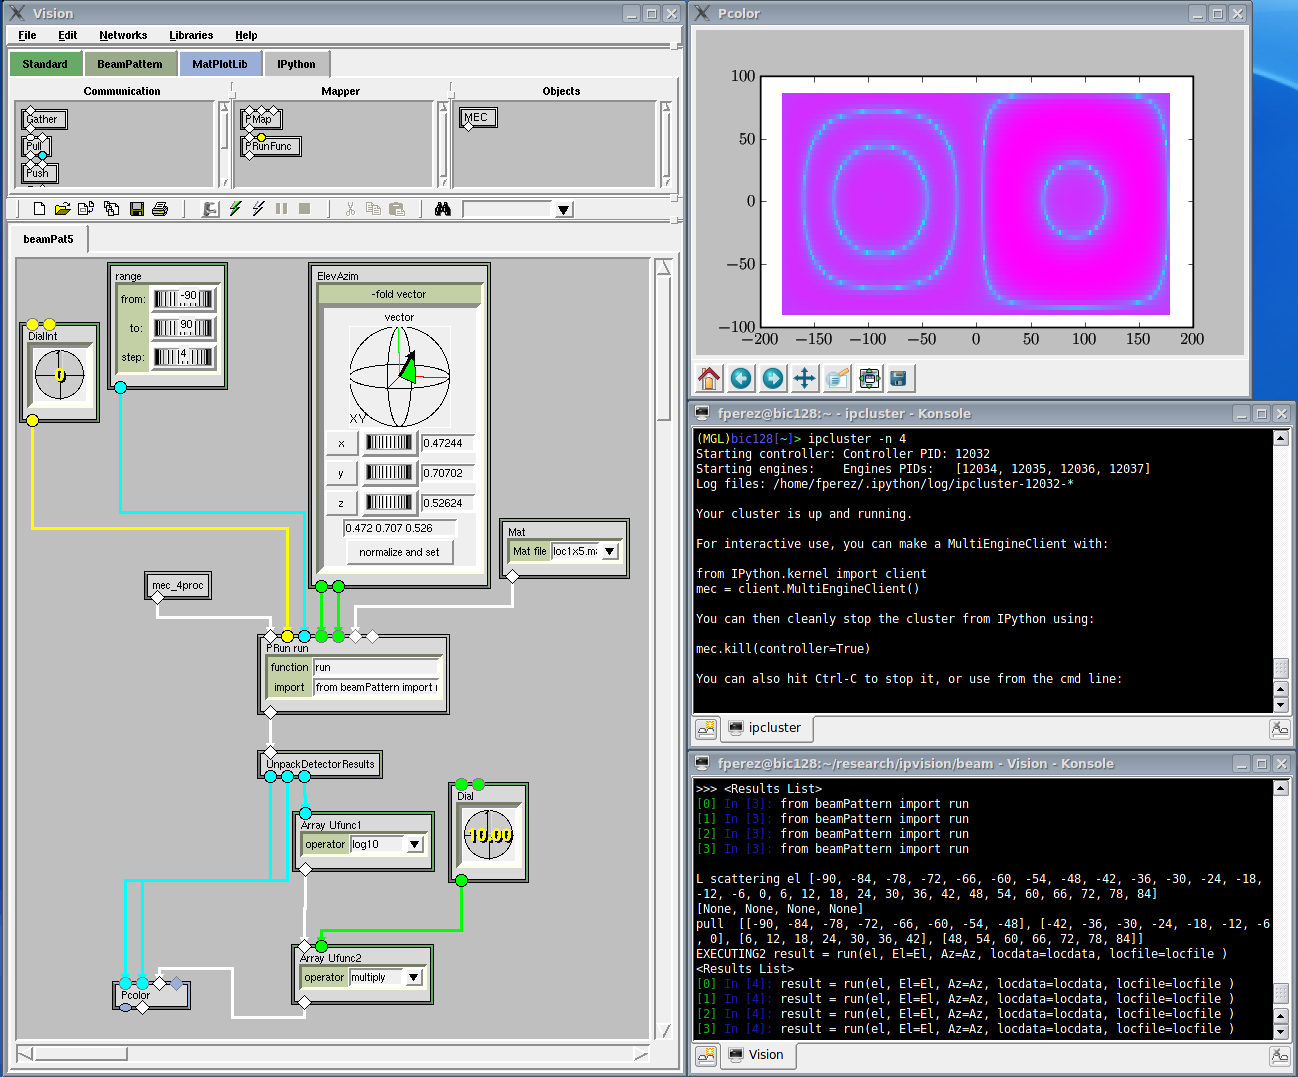Screen dimensions: 1298x1077
Task: Switch to the Standard library tab
Action: click(x=45, y=64)
